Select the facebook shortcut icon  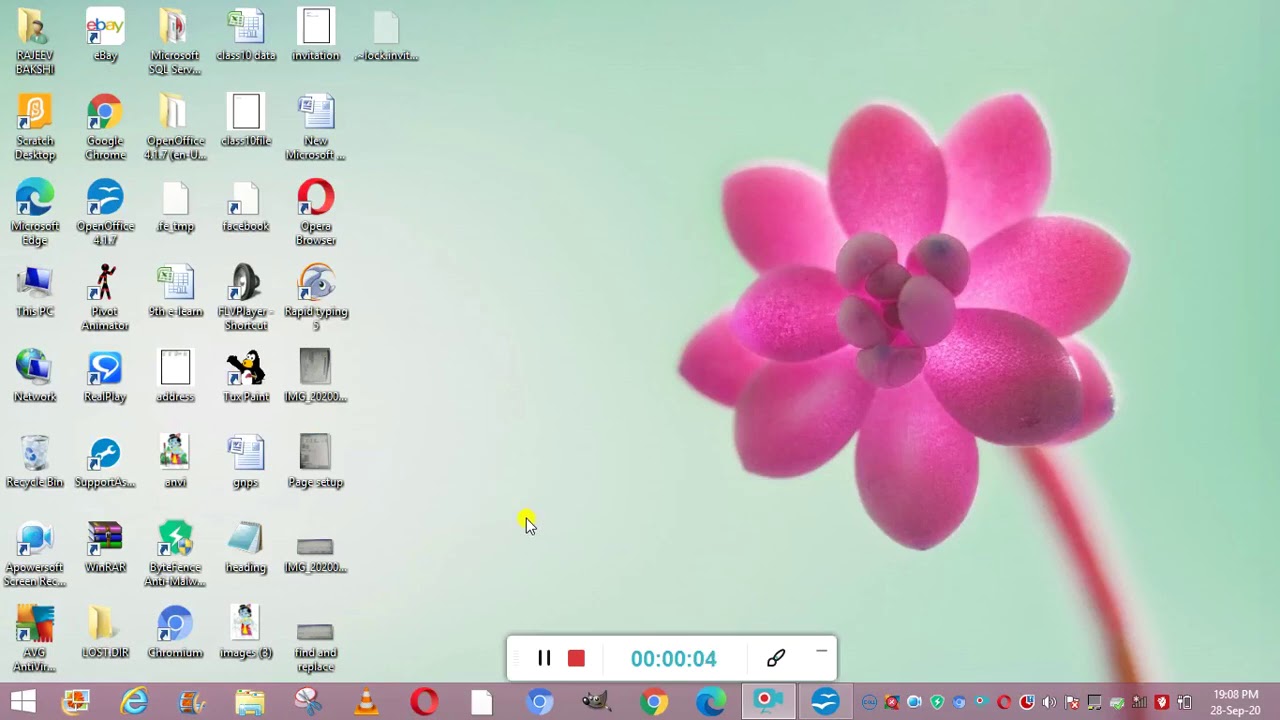point(246,205)
